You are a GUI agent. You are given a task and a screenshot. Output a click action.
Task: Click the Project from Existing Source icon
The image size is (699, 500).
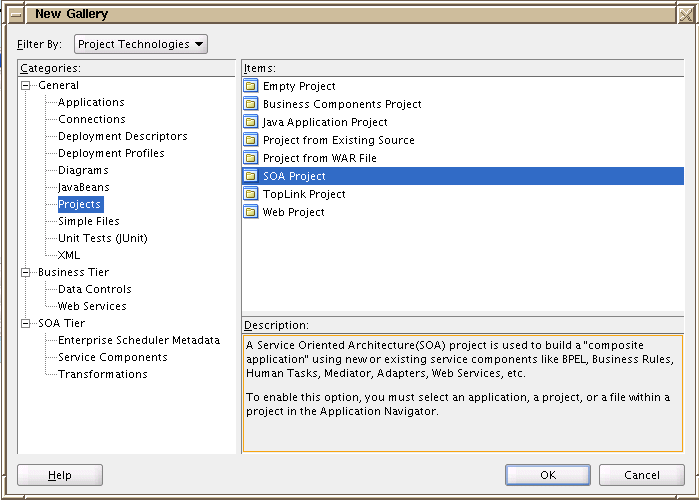(x=251, y=140)
